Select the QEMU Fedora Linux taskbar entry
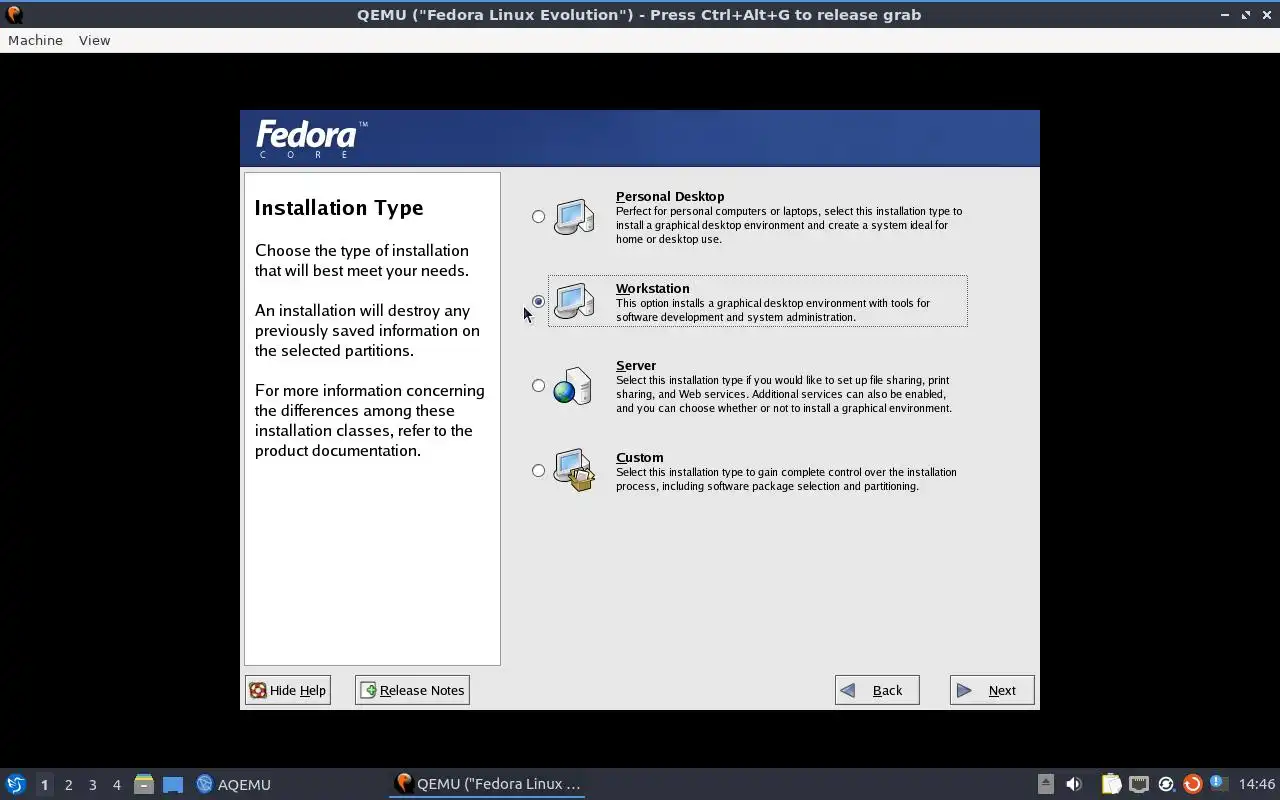 point(488,784)
